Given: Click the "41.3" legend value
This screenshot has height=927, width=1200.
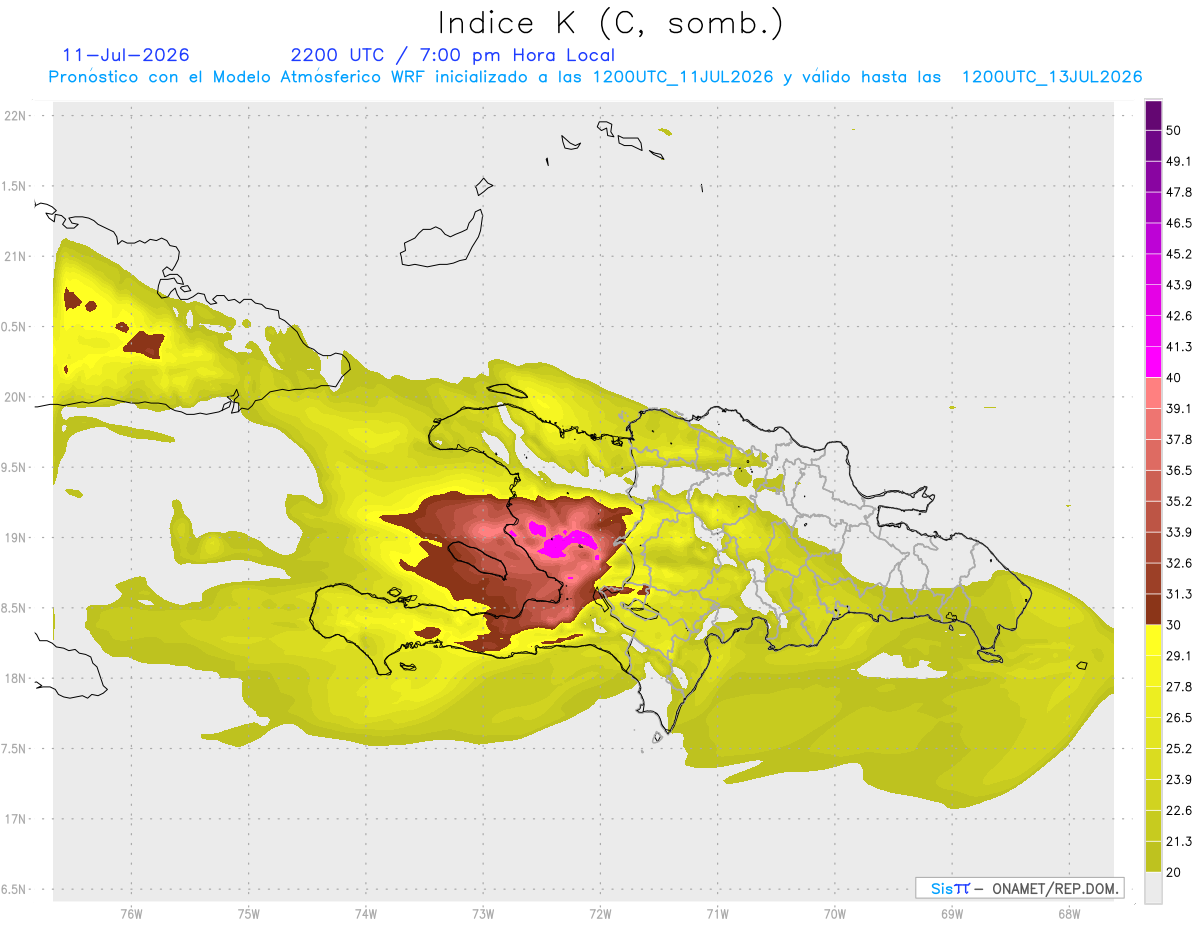Looking at the screenshot, I should pos(1179,347).
